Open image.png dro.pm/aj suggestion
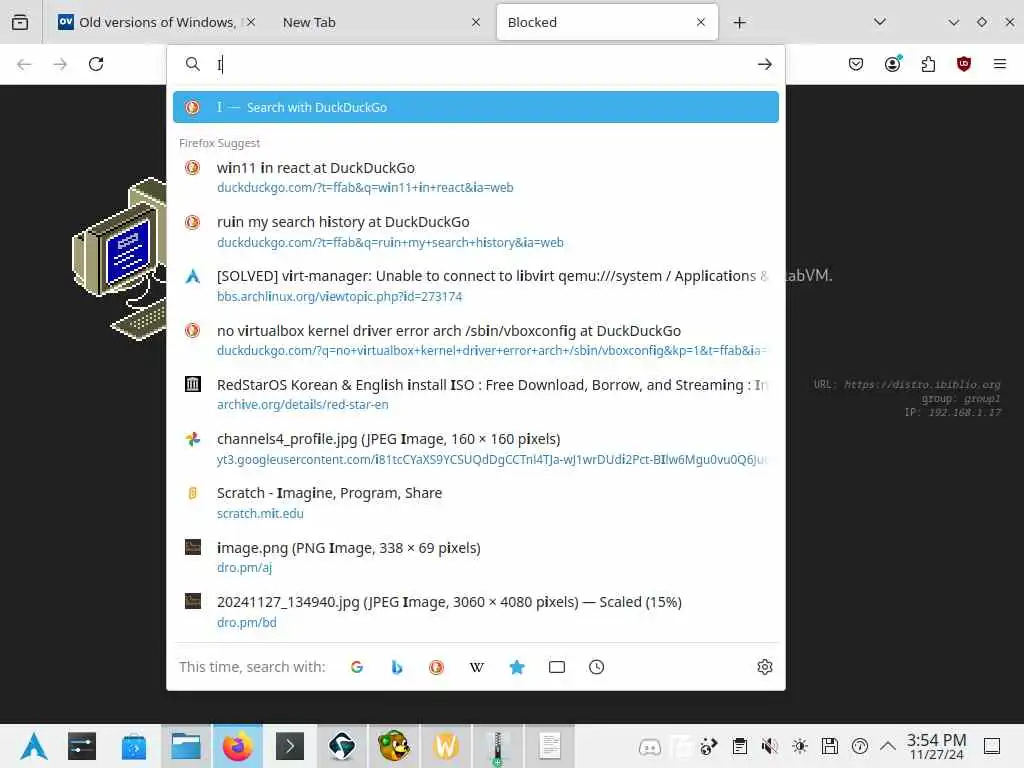The height and width of the screenshot is (768, 1024). tap(475, 557)
